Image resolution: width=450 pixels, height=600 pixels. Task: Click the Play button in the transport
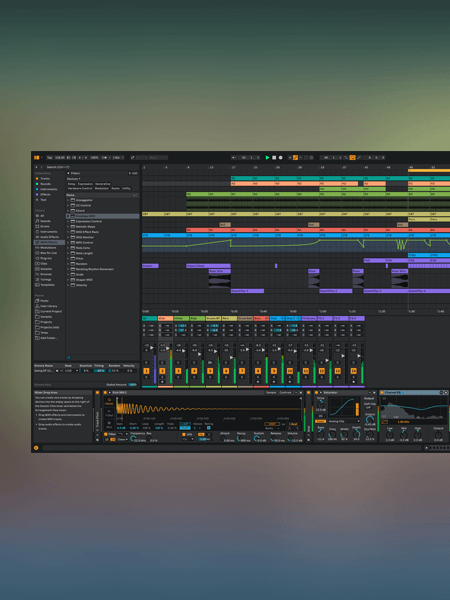point(267,157)
